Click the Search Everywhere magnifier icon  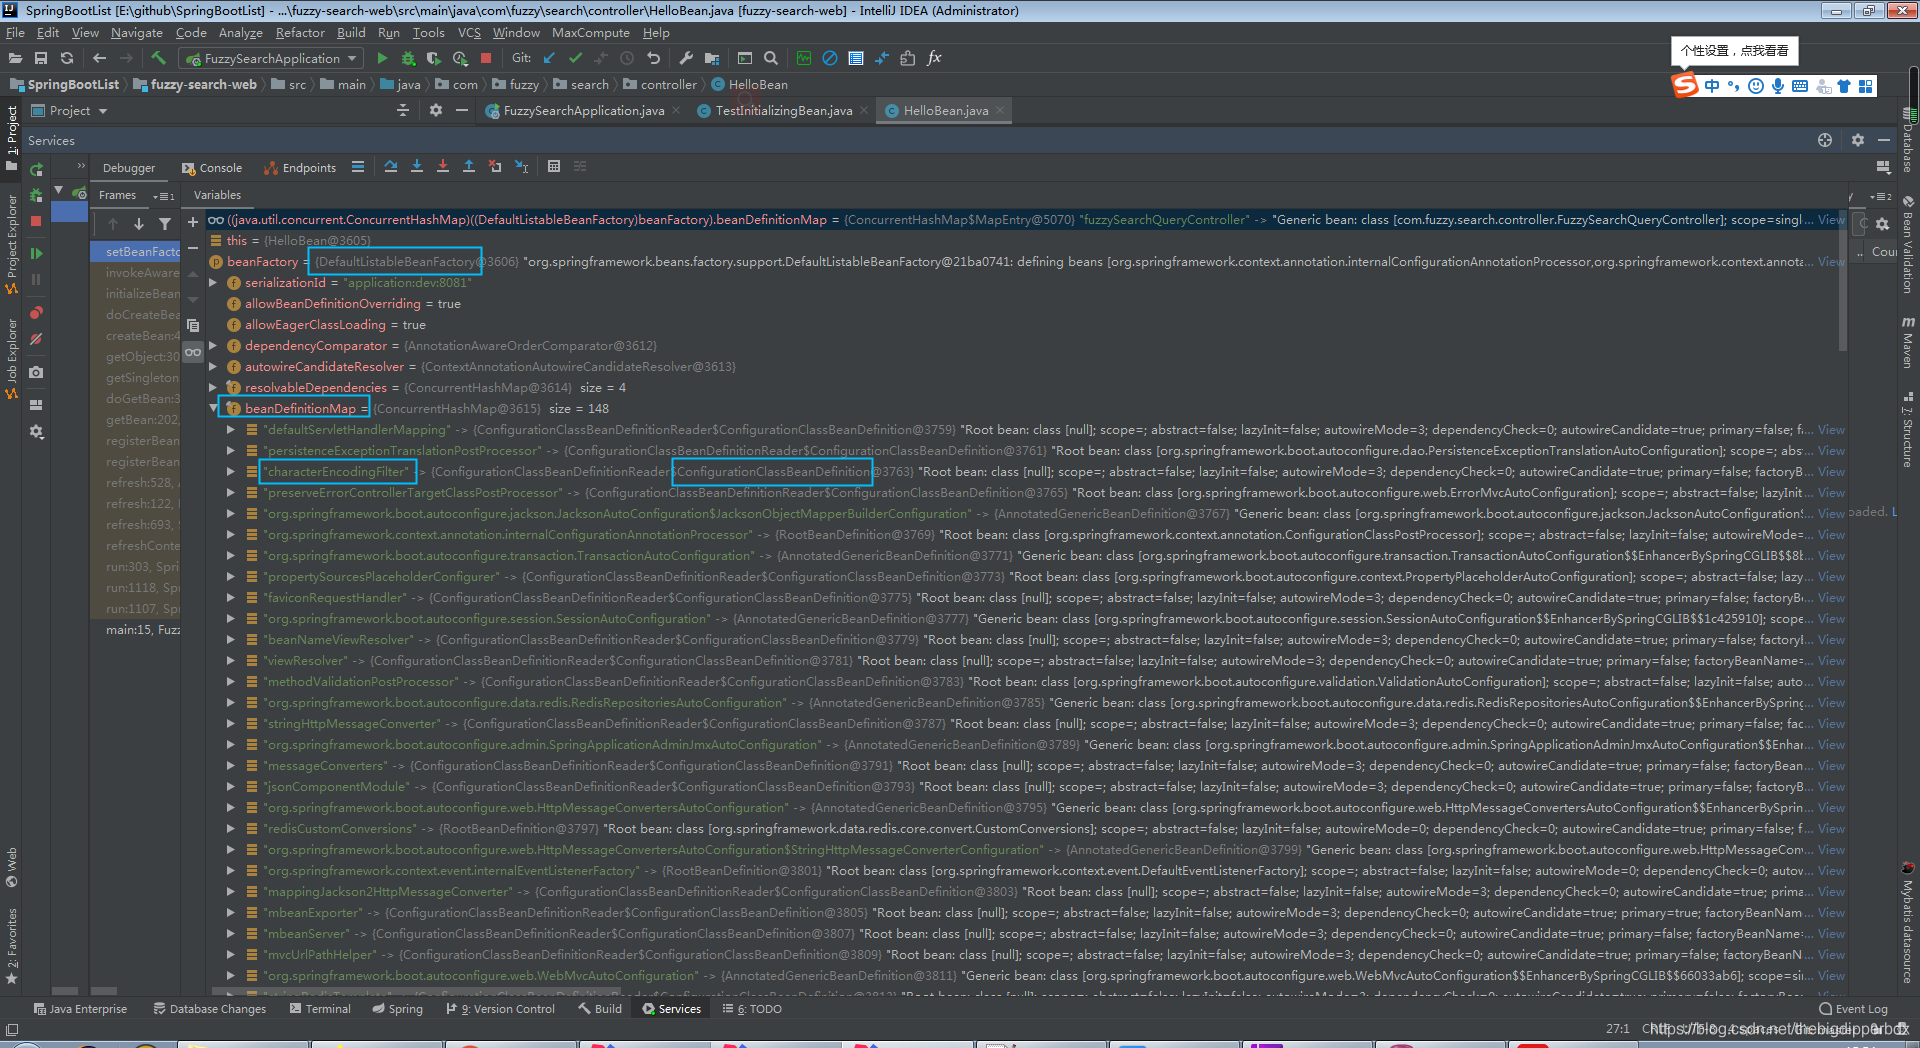pyautogui.click(x=771, y=58)
